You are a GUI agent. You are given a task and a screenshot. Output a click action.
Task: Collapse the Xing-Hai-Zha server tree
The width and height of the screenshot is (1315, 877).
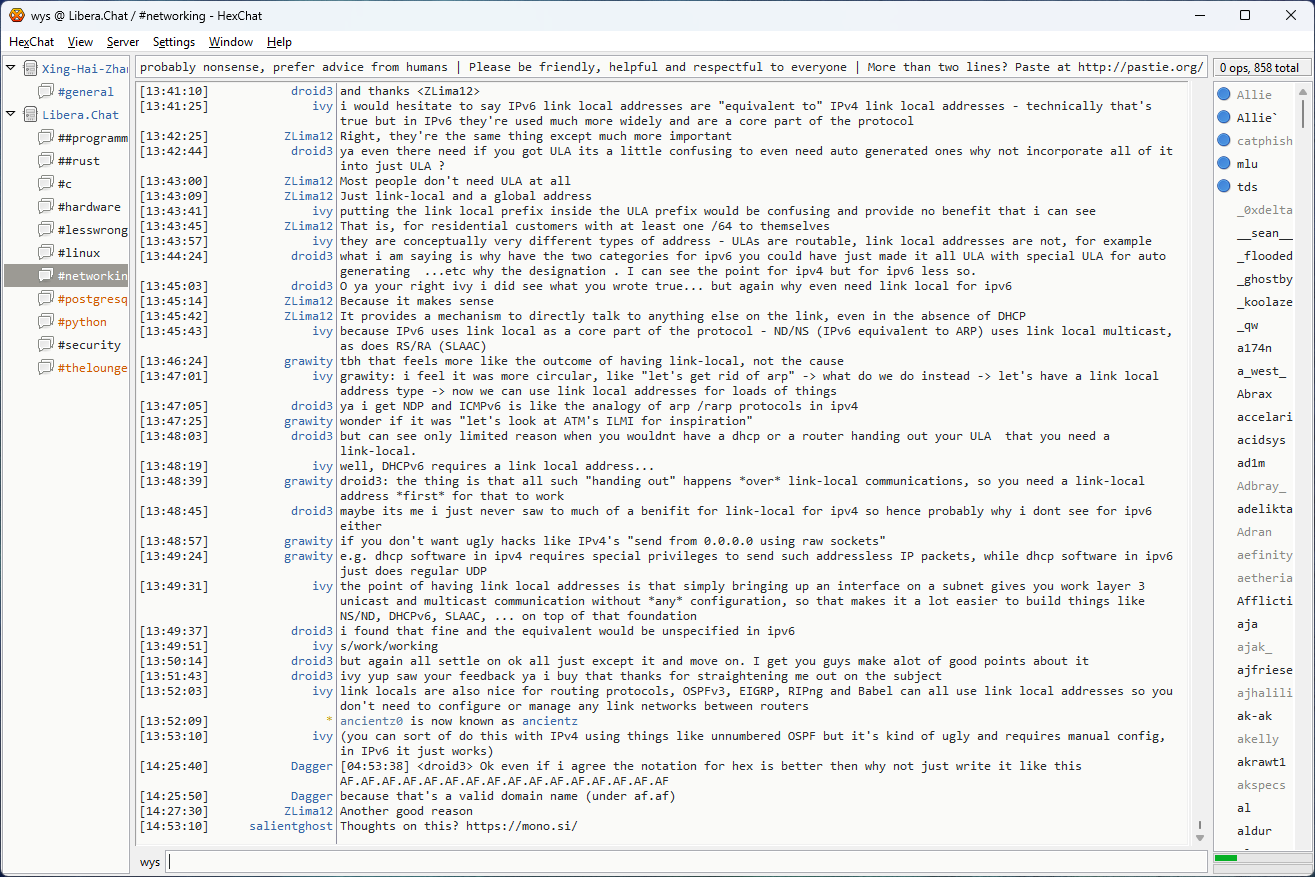pos(11,68)
